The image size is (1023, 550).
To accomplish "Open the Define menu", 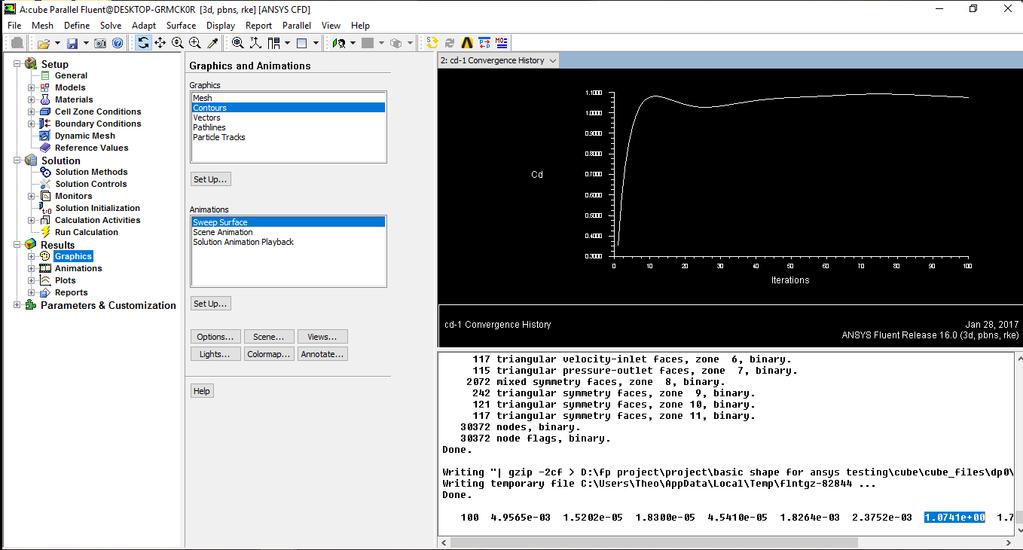I will pyautogui.click(x=77, y=25).
